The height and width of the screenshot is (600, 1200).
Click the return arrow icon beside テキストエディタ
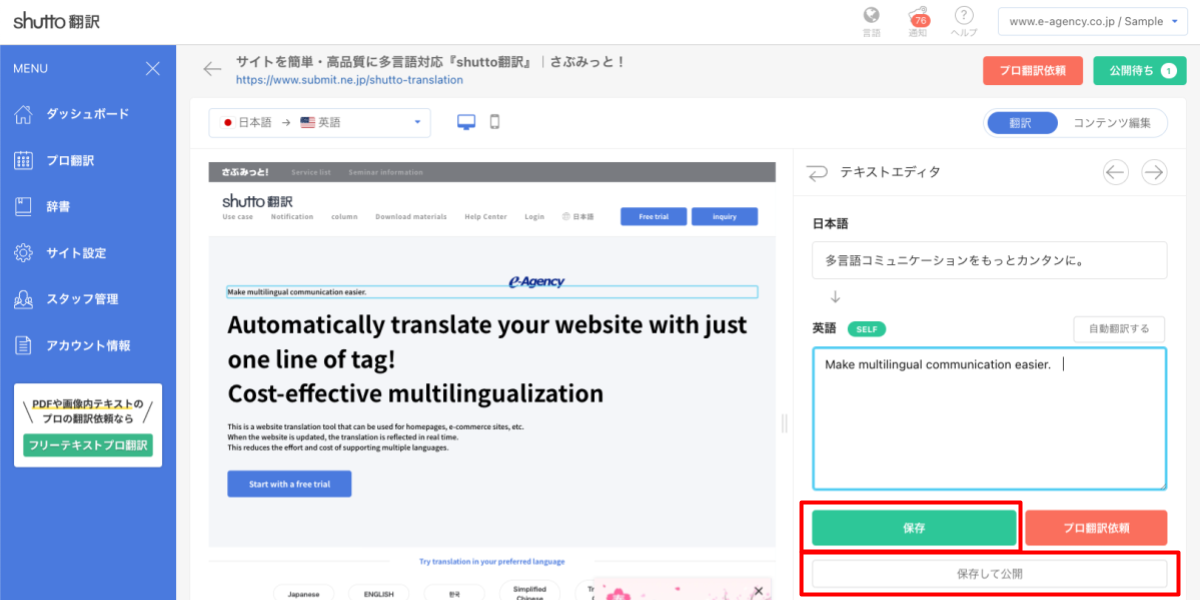(817, 172)
